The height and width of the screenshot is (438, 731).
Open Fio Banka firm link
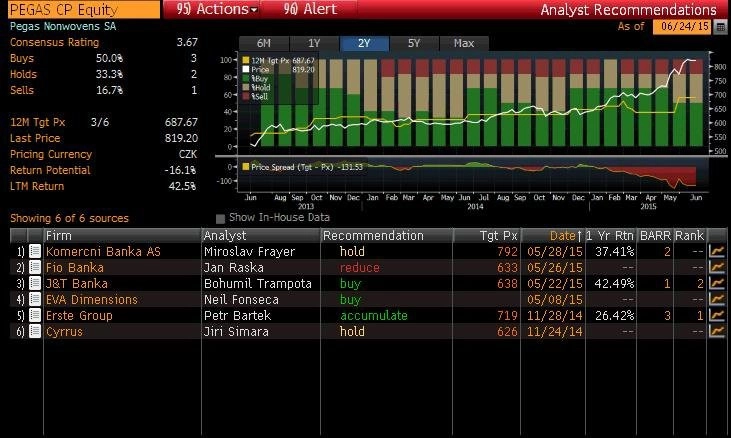pos(75,267)
